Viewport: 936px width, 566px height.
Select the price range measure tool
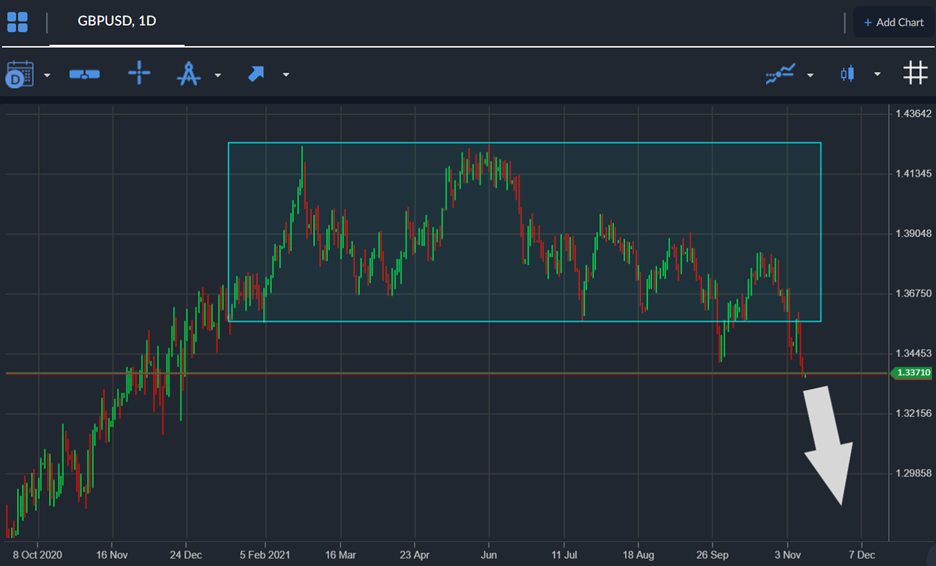tap(84, 74)
